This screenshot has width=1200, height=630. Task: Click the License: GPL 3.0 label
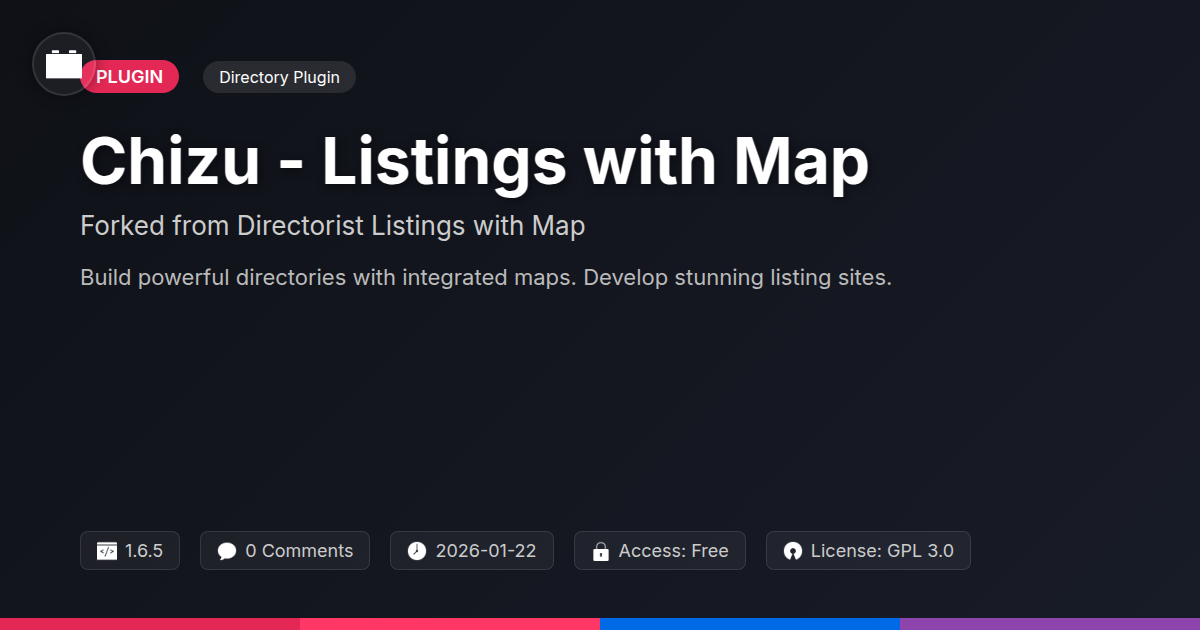882,551
